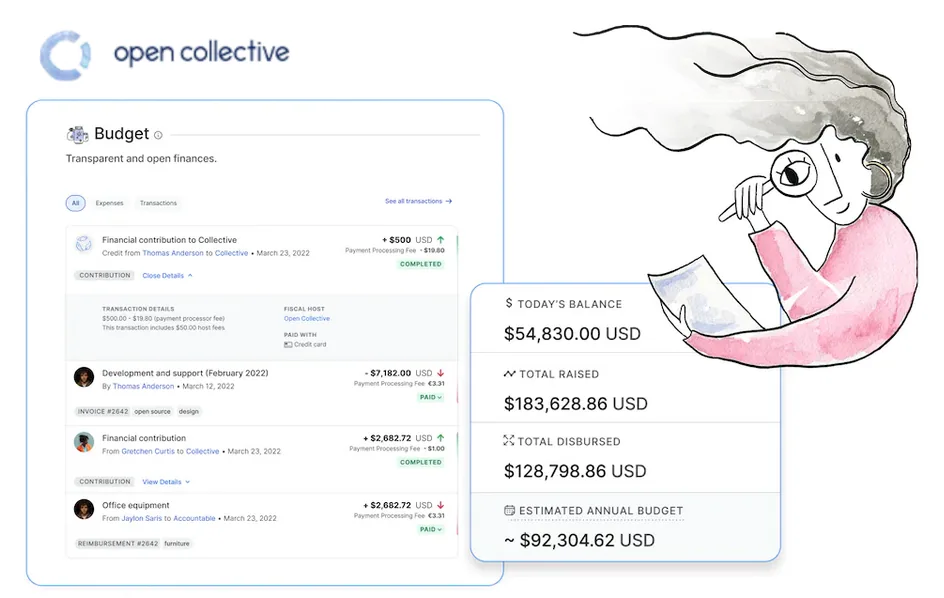Click the Budget info circle icon
Image resolution: width=944 pixels, height=598 pixels.
coord(158,135)
